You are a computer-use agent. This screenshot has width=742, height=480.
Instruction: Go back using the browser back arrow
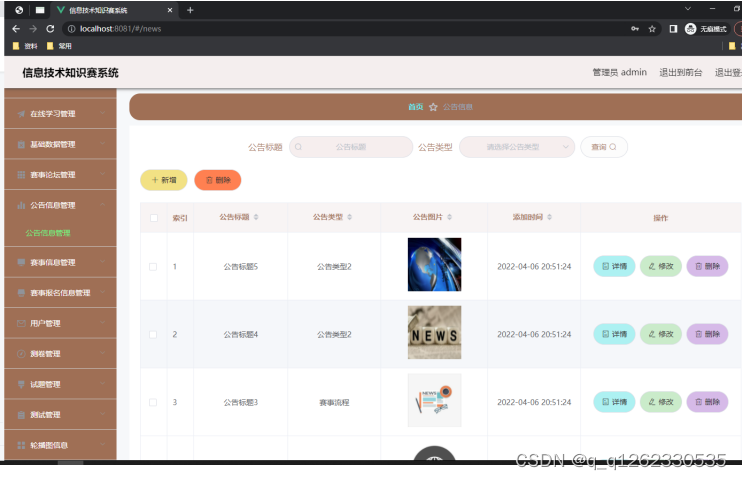(x=16, y=29)
